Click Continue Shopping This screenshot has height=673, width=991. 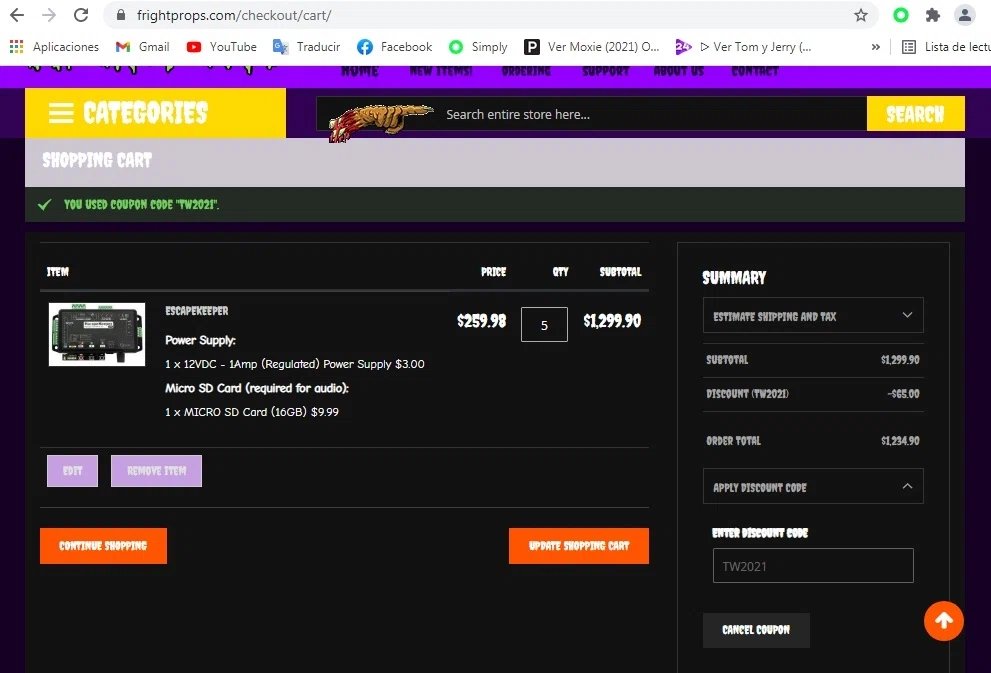tap(103, 546)
